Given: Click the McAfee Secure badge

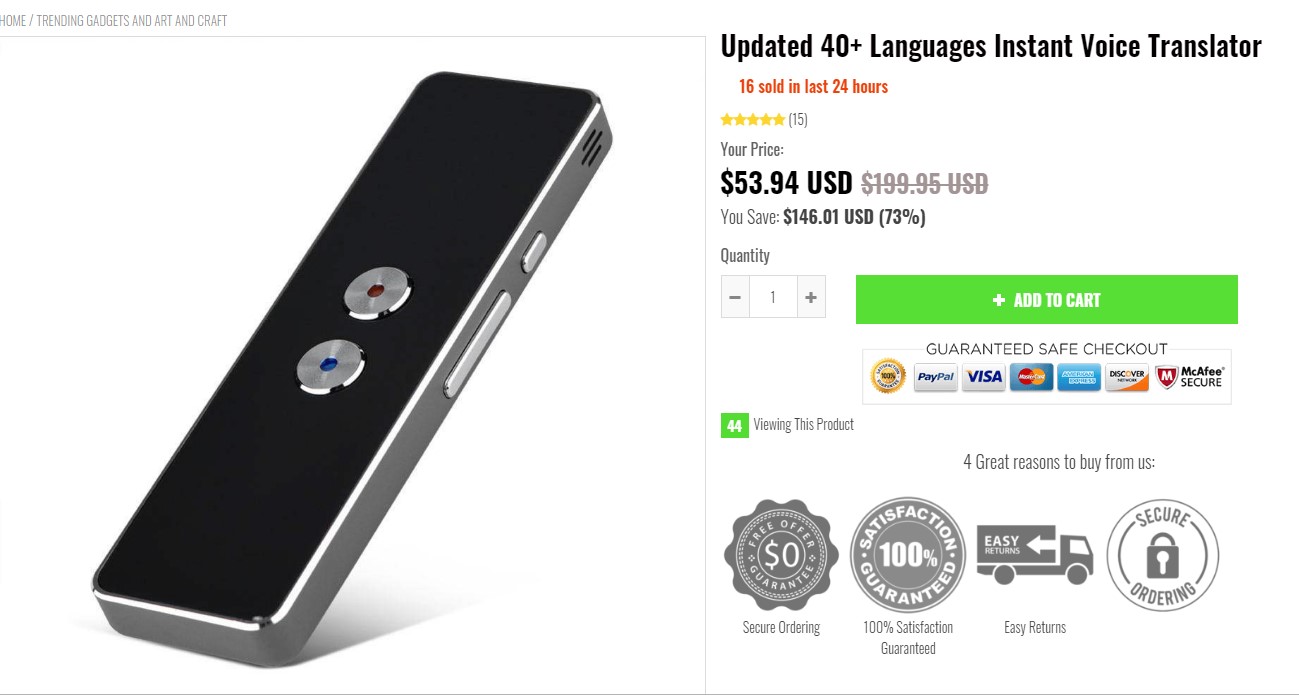Looking at the screenshot, I should [1190, 377].
